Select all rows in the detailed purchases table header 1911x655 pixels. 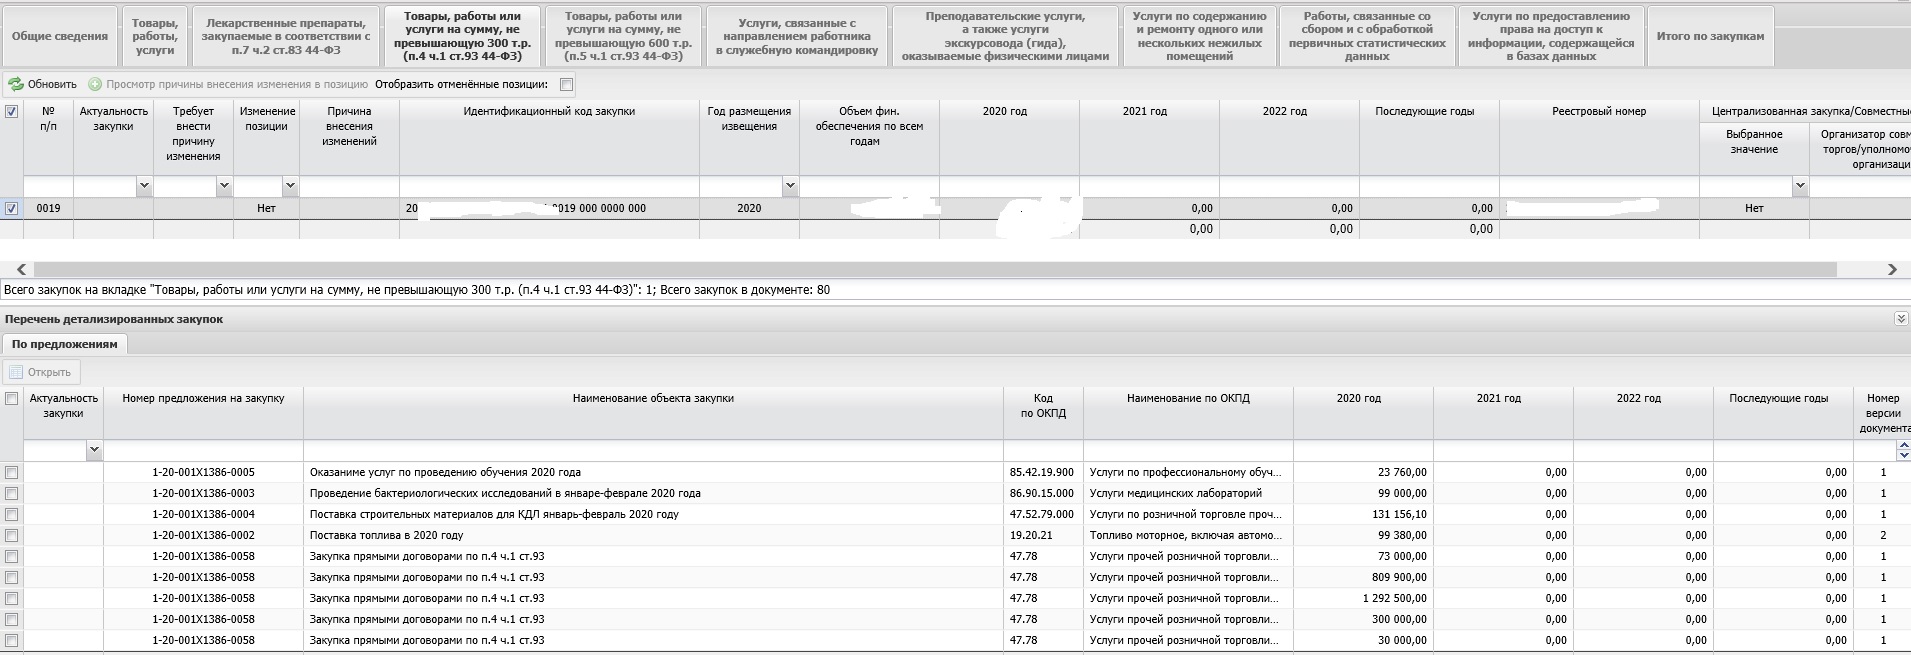click(12, 399)
